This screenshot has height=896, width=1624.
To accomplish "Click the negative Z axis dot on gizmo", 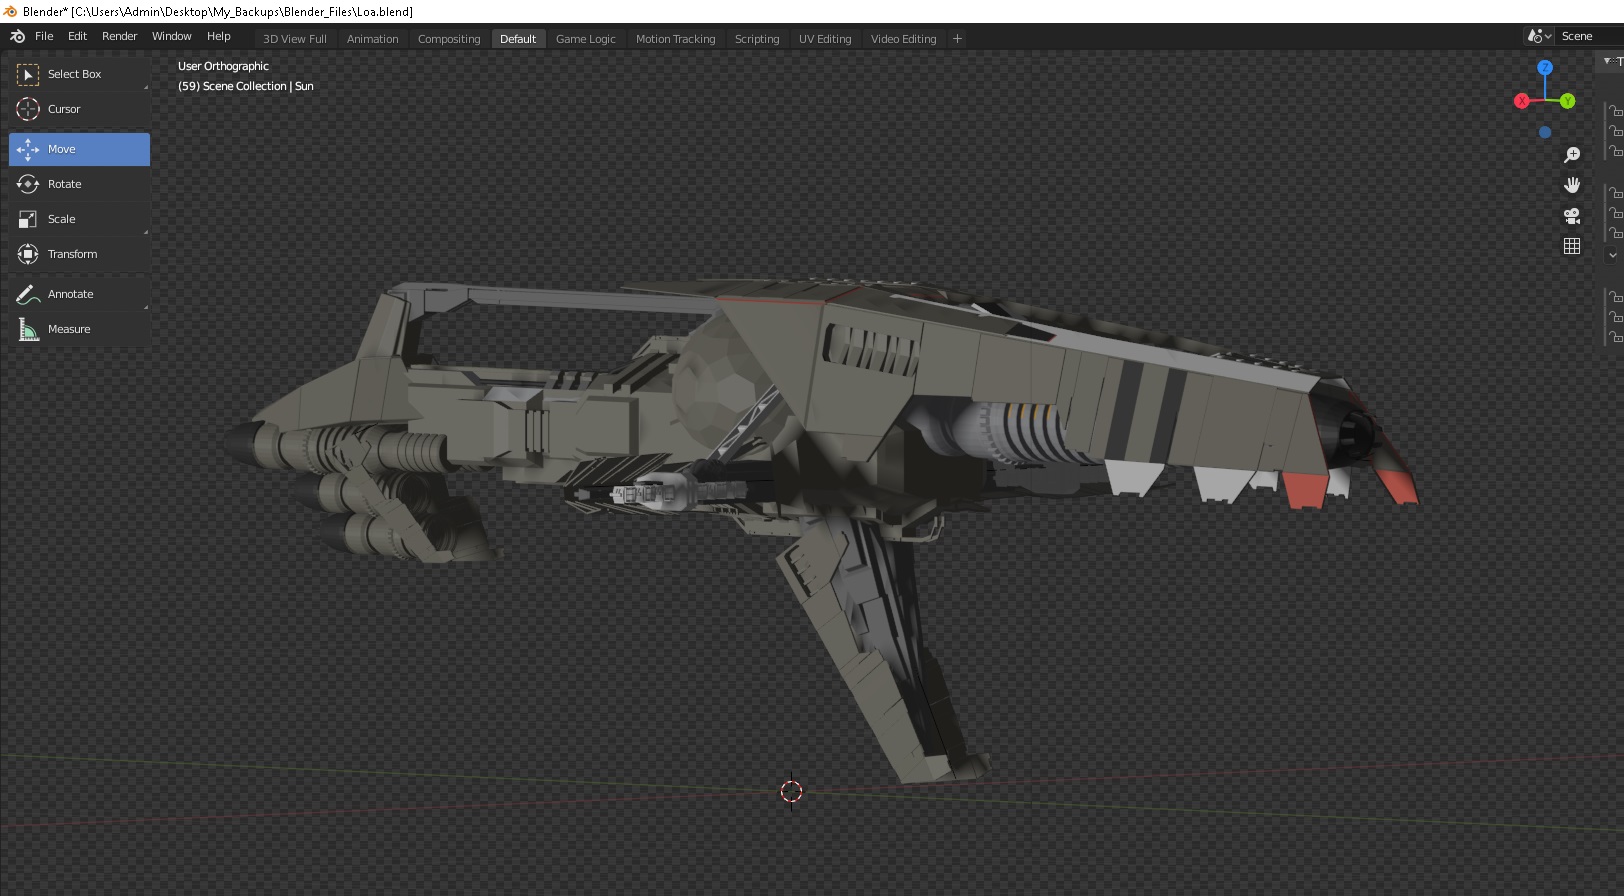I will pyautogui.click(x=1545, y=132).
